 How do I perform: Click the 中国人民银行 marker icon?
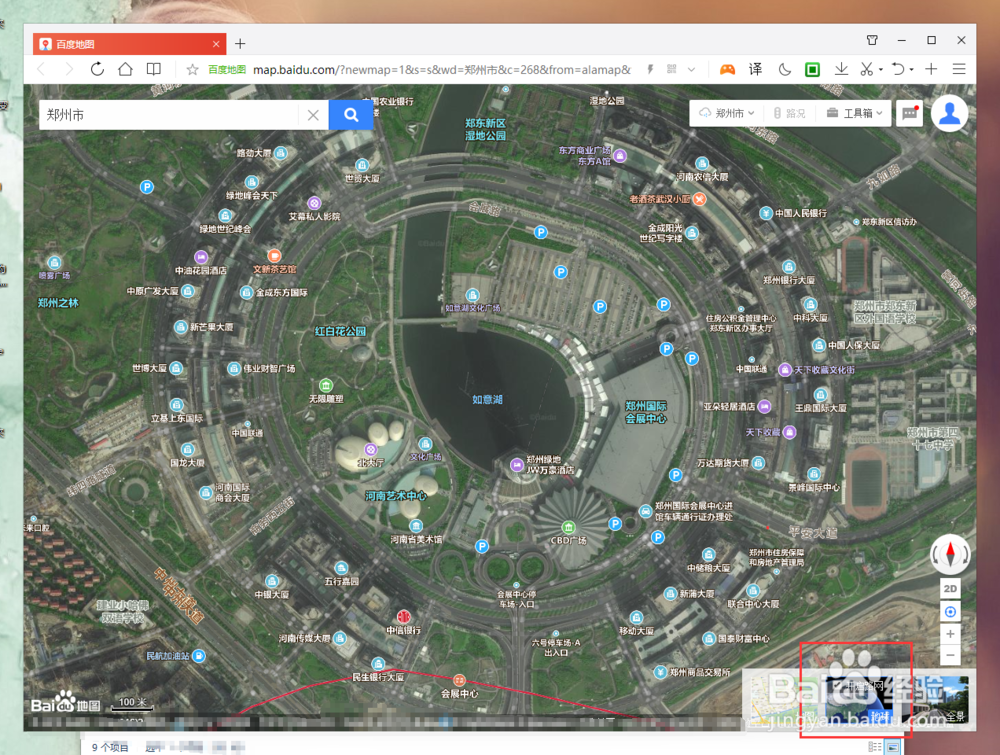coord(766,213)
